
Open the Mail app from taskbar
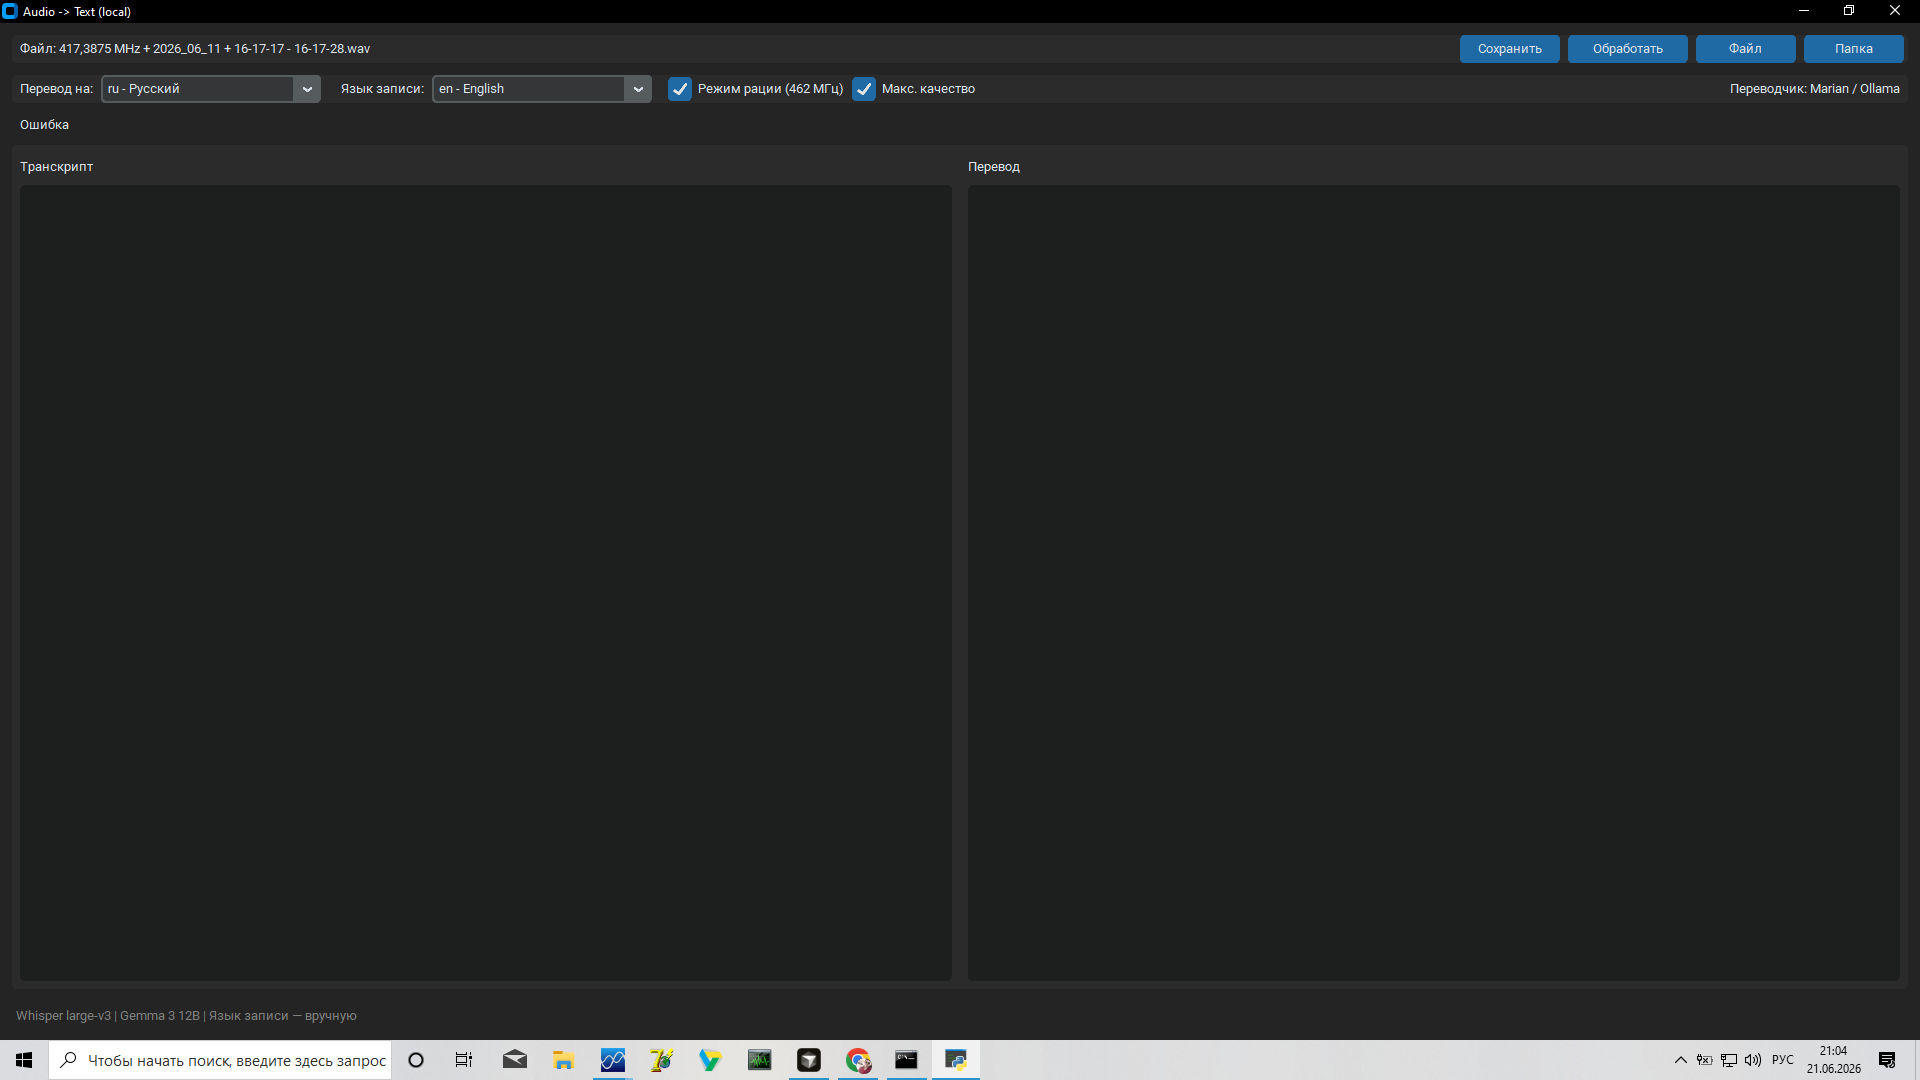point(515,1060)
